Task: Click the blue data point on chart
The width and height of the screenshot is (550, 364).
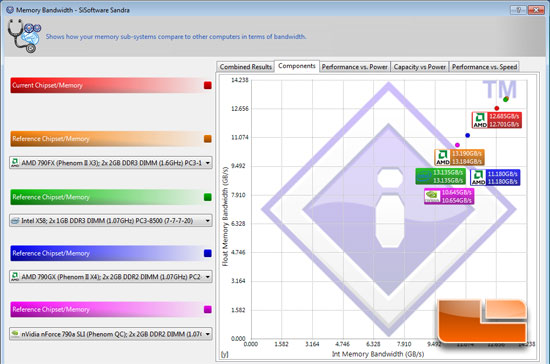Action: [x=468, y=135]
